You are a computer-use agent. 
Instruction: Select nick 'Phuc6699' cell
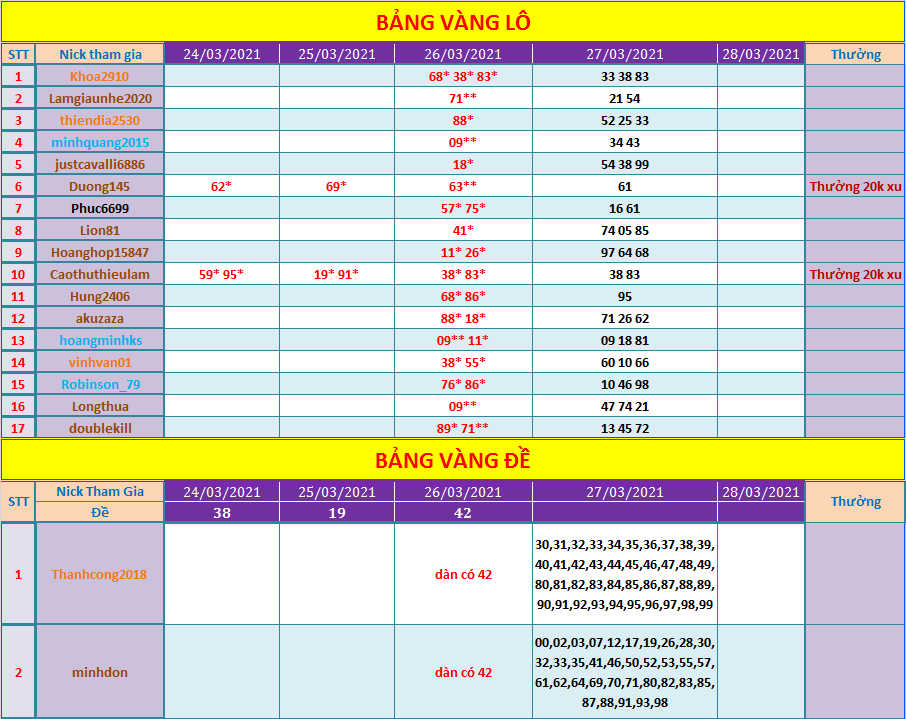(100, 208)
